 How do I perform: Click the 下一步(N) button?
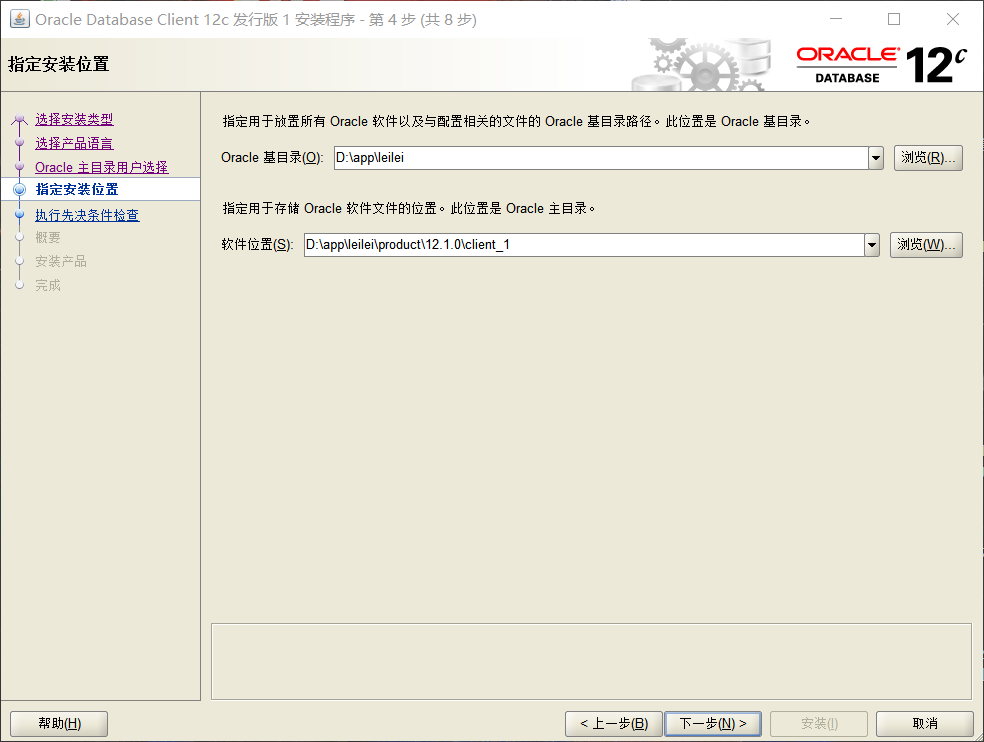(713, 723)
